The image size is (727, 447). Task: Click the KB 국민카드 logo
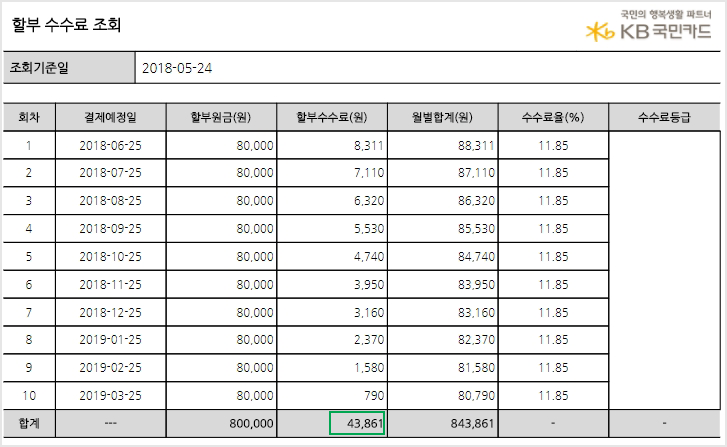click(x=648, y=27)
